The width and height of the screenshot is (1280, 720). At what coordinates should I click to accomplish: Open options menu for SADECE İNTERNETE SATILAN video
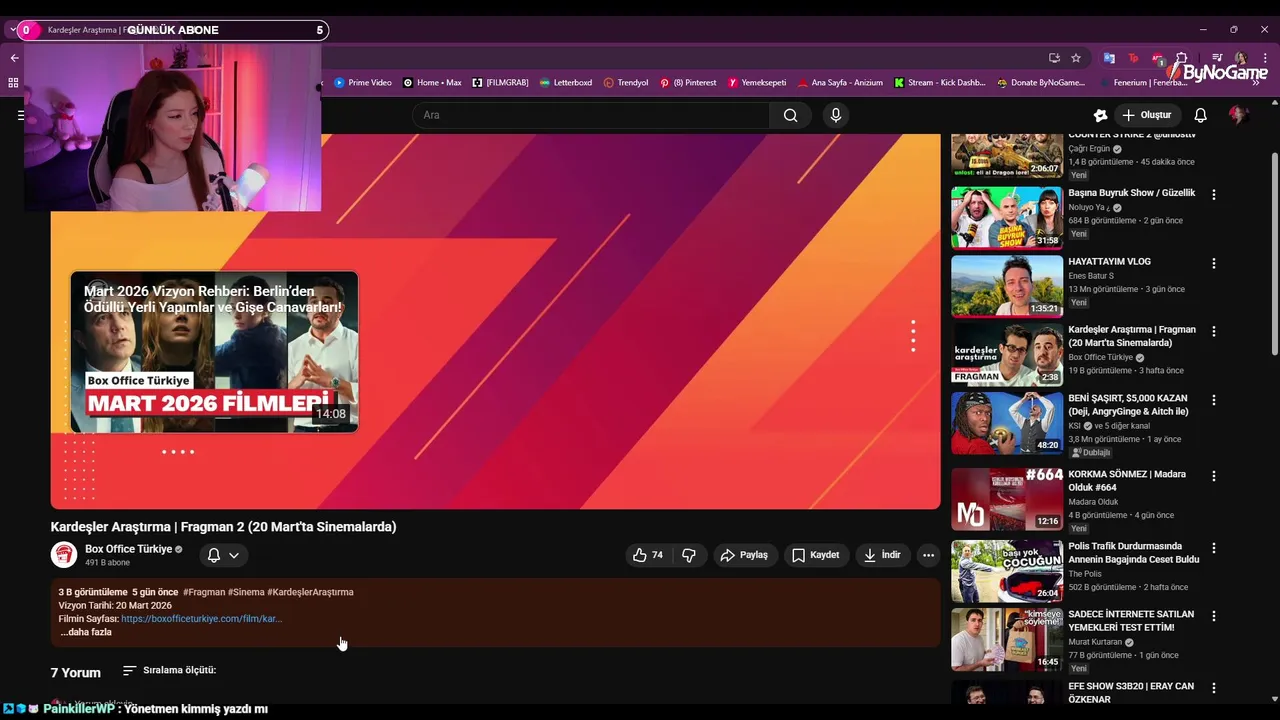pyautogui.click(x=1214, y=617)
